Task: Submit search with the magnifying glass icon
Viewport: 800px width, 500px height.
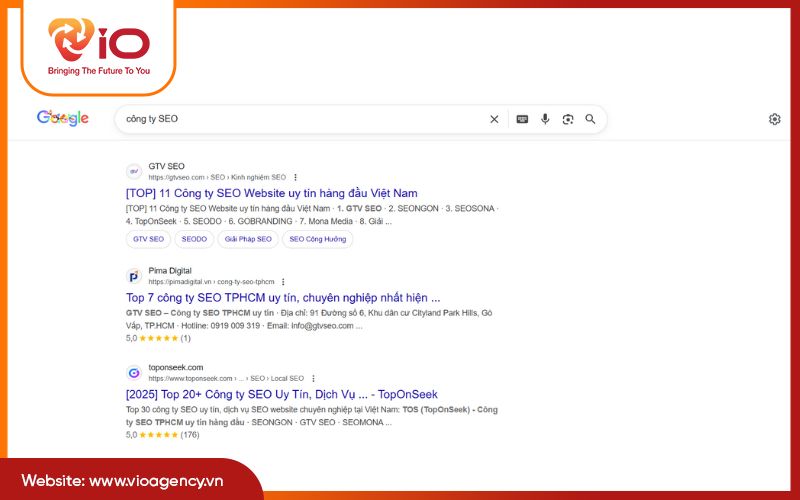Action: click(590, 119)
